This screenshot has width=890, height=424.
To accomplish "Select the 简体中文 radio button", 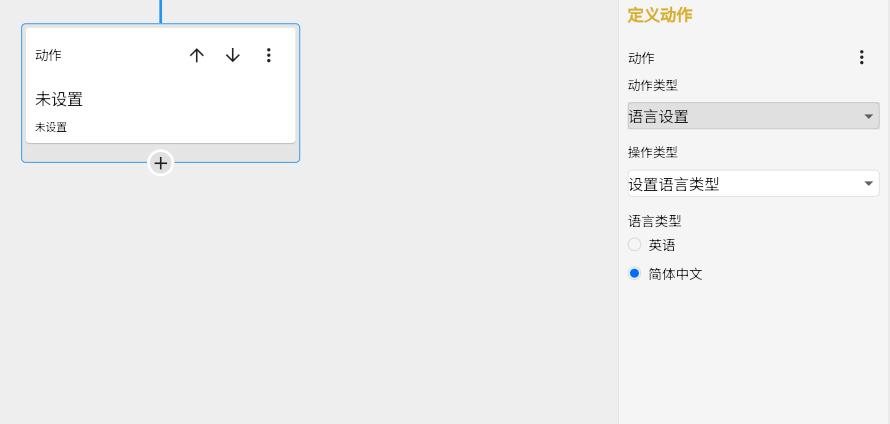I will 634,273.
